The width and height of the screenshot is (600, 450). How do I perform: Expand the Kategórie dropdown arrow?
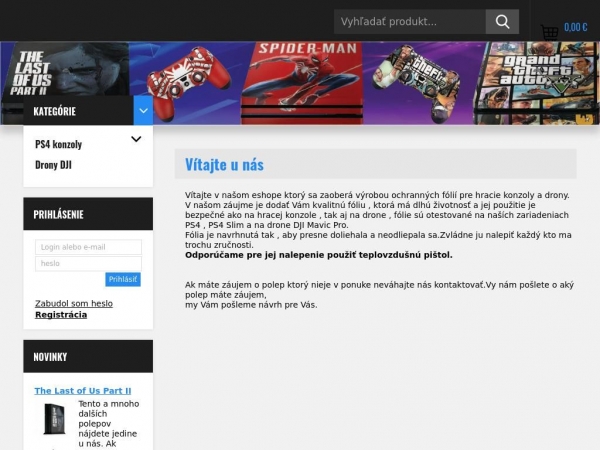143,111
